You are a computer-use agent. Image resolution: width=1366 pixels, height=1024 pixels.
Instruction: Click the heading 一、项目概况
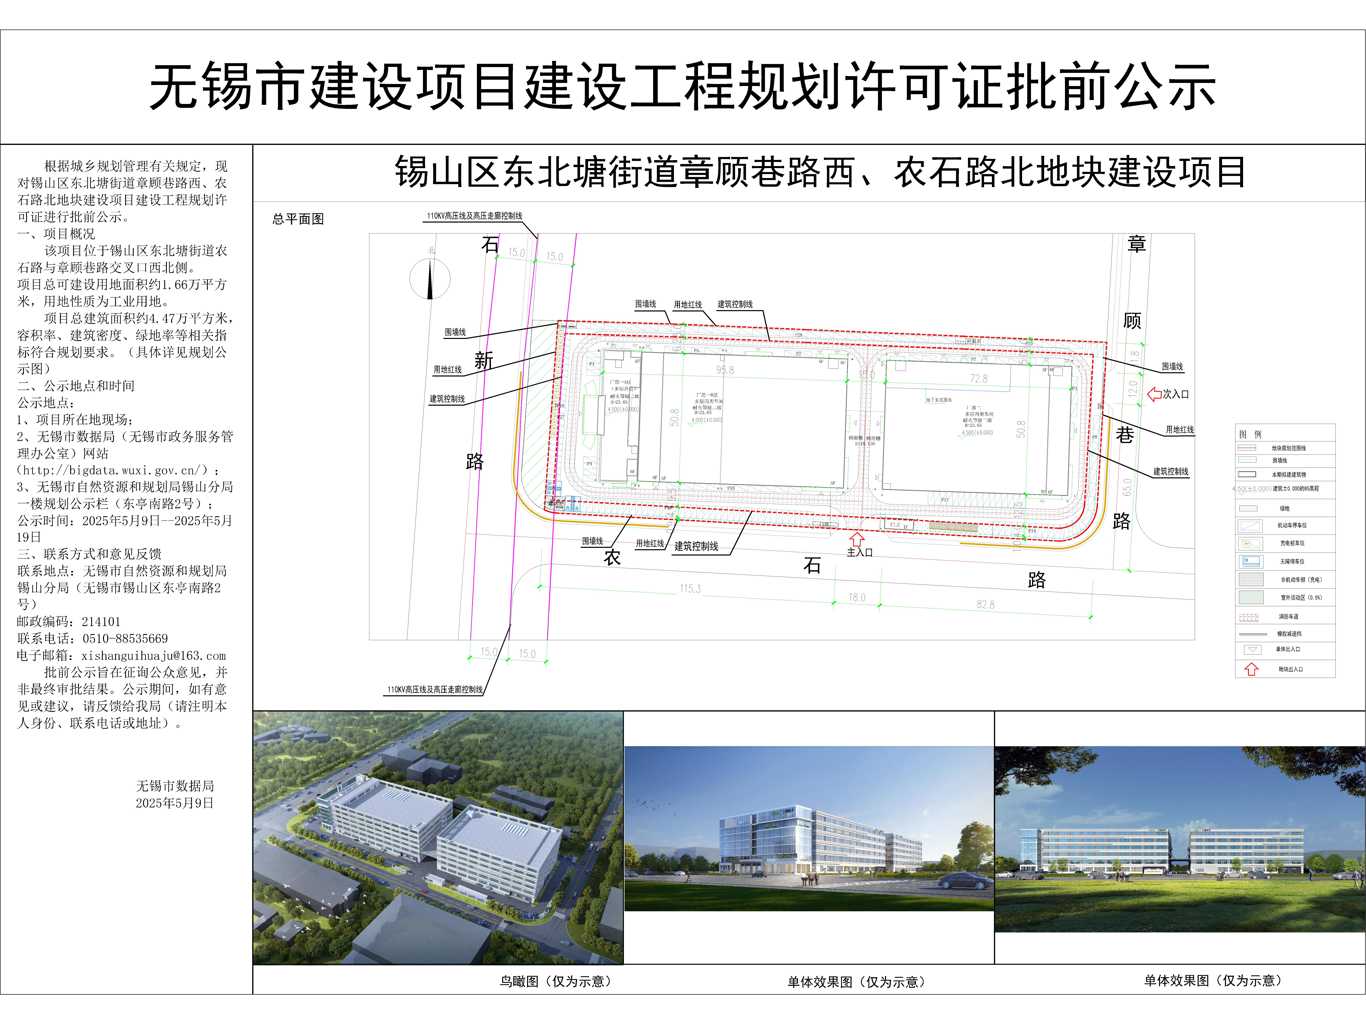pyautogui.click(x=56, y=234)
